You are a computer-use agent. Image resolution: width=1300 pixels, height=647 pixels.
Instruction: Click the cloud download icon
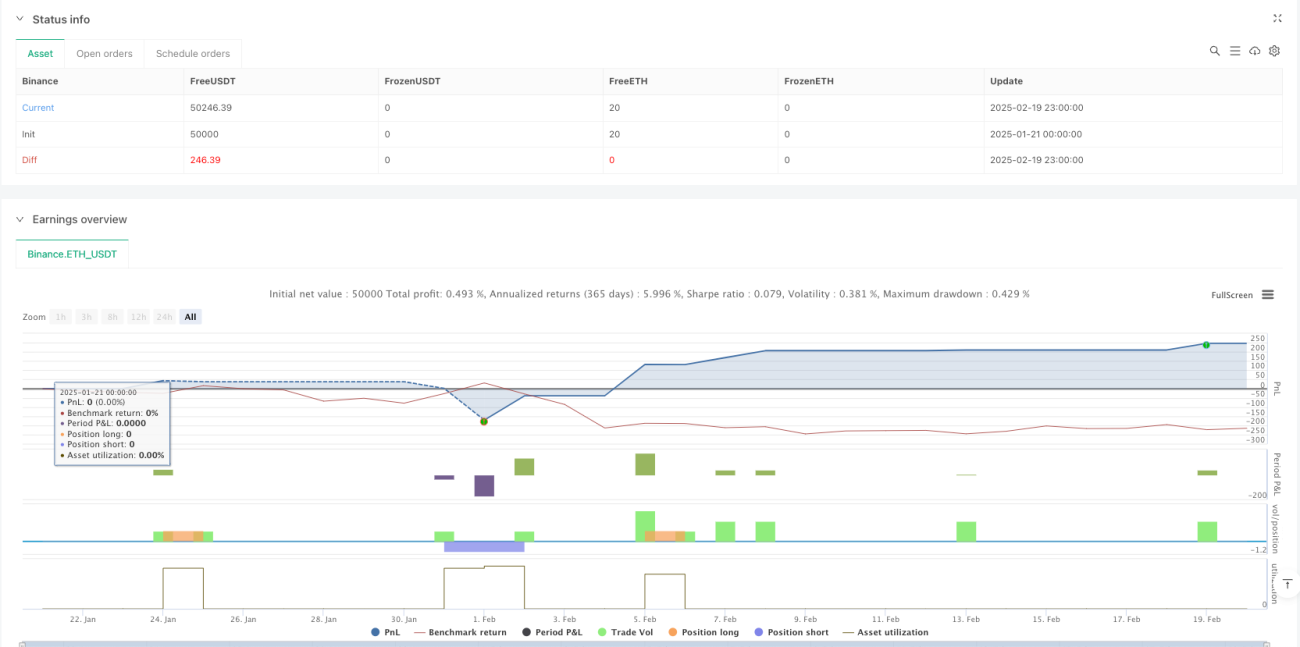click(x=1255, y=51)
